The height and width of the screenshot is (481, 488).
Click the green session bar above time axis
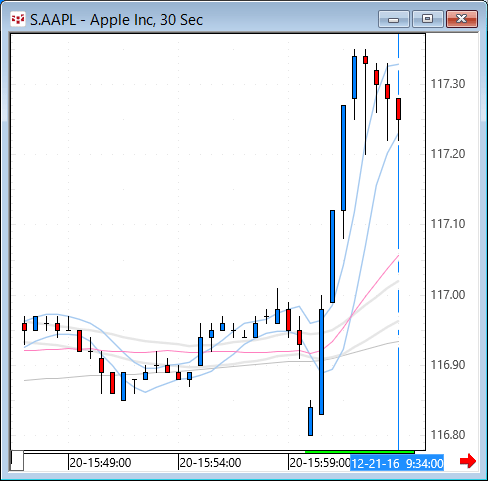click(x=360, y=452)
